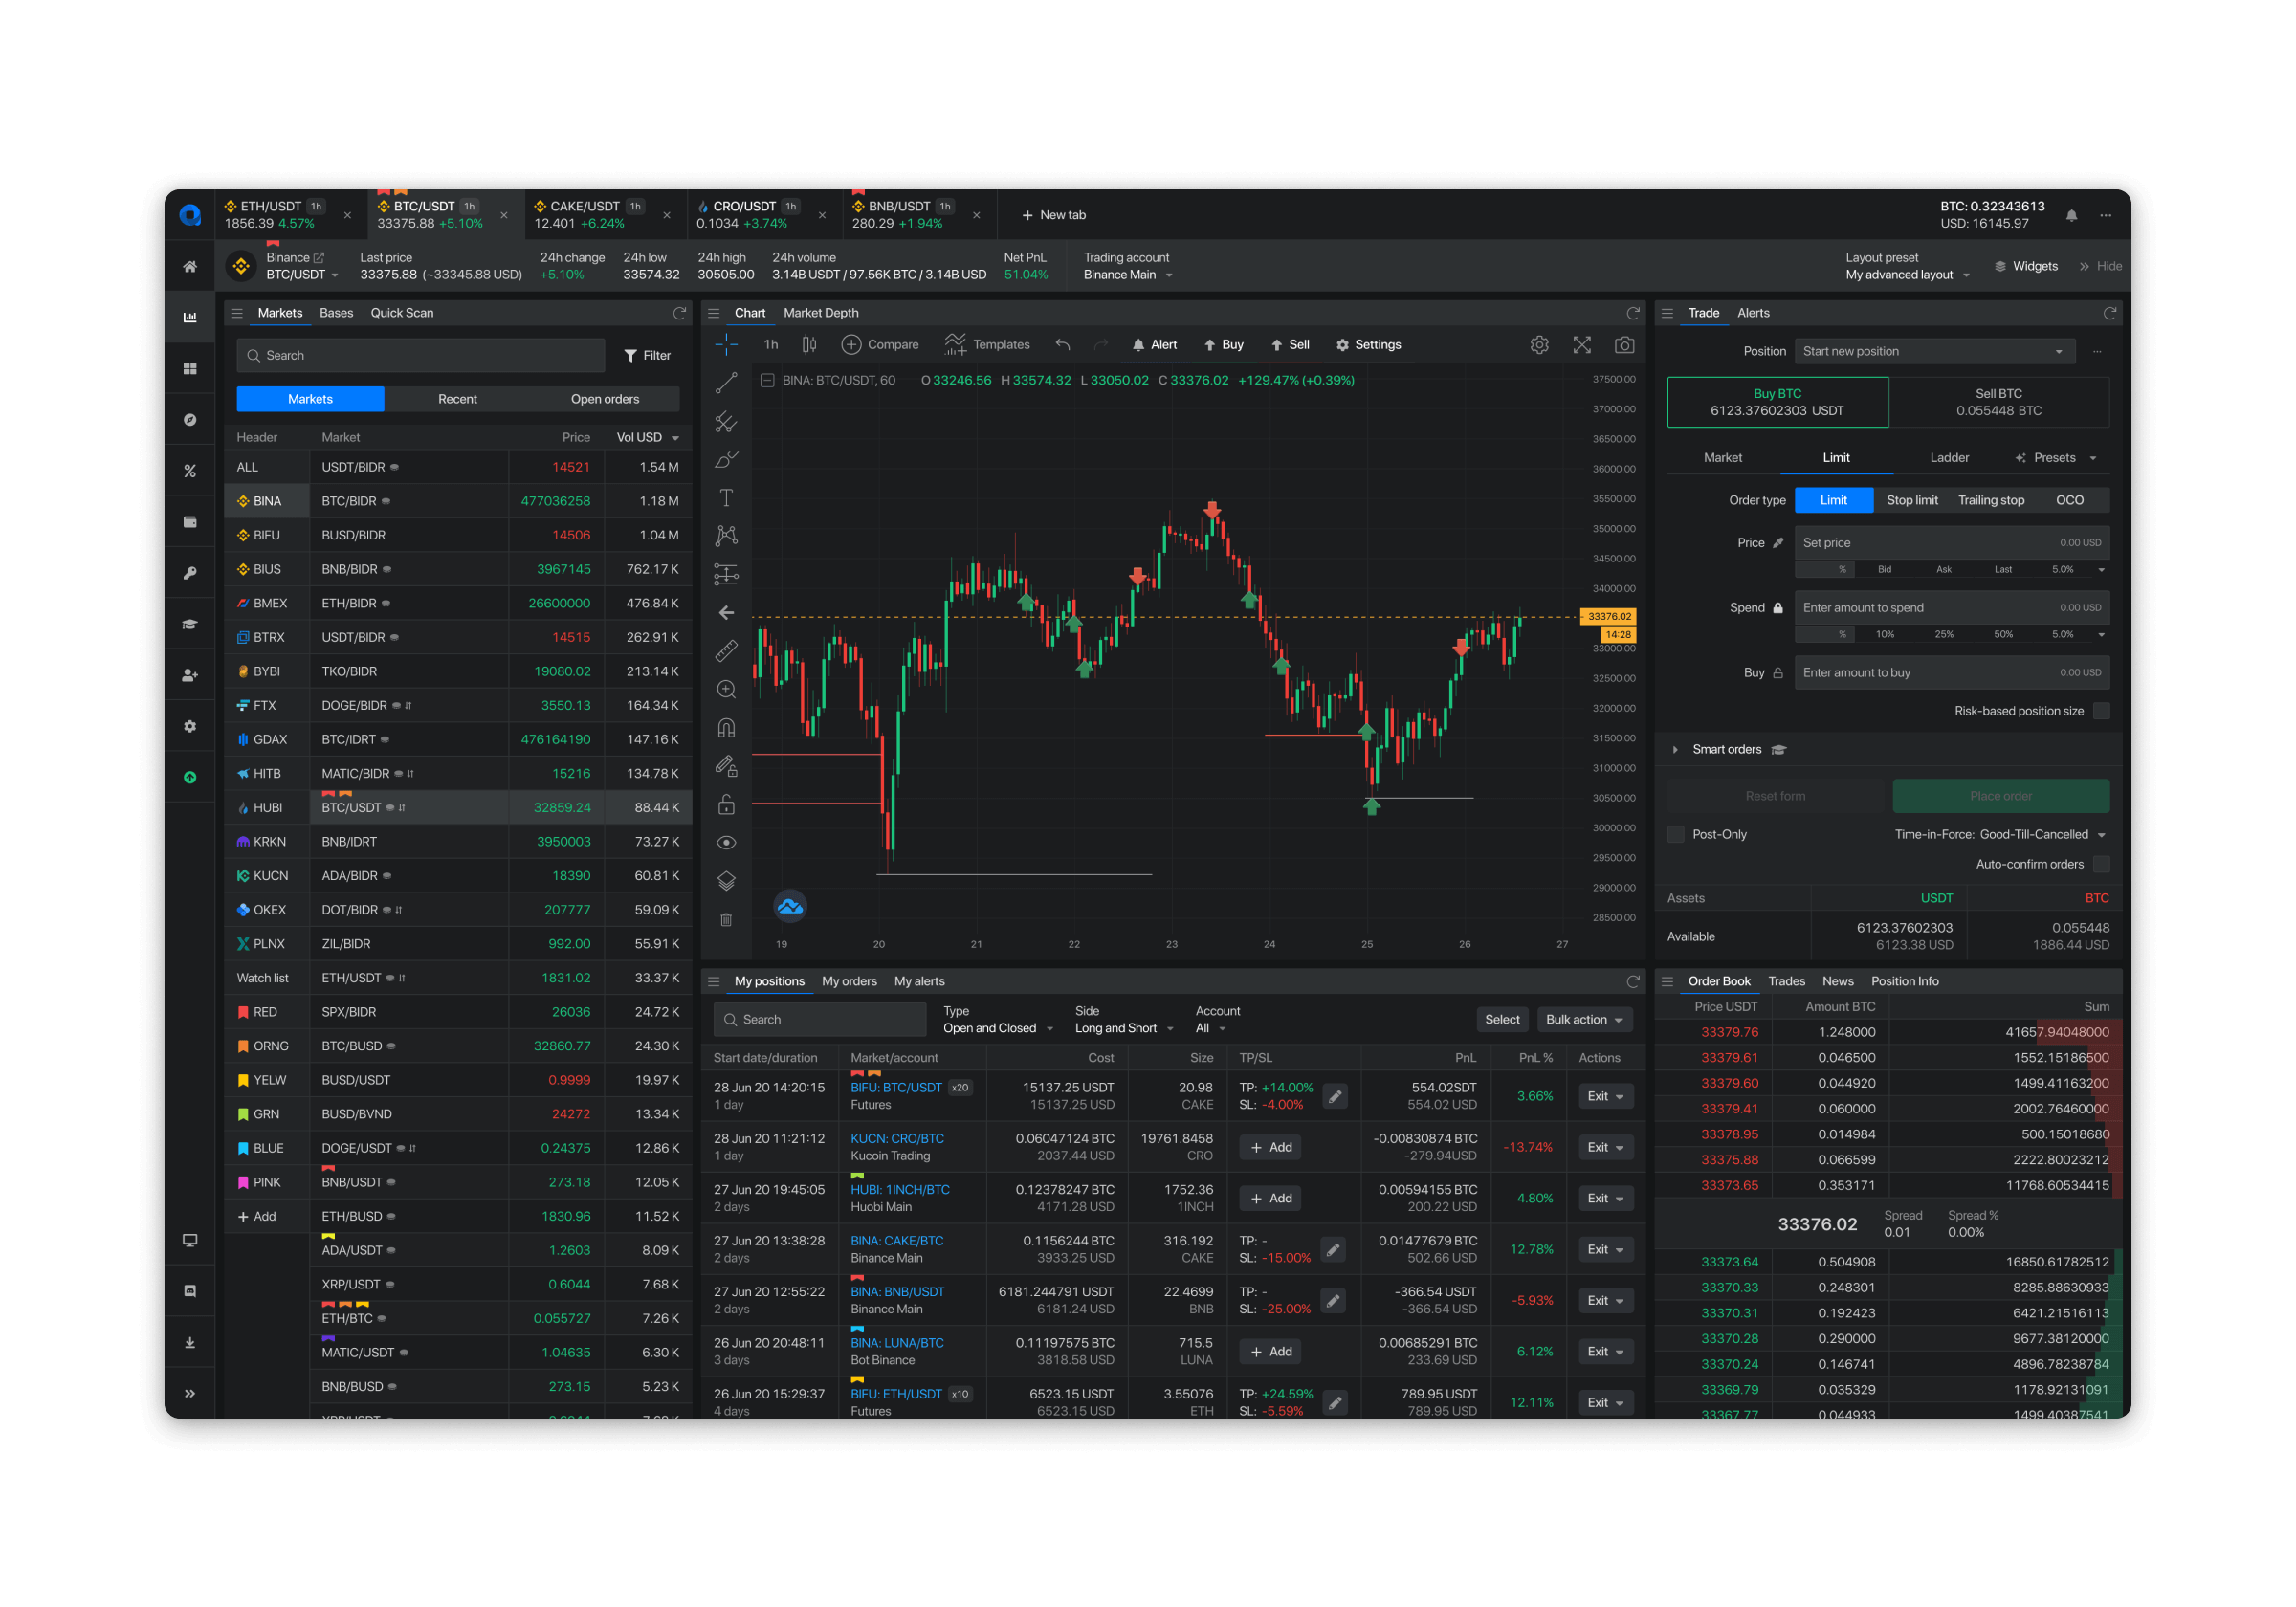Select the crosshair cursor chart tool

tap(727, 344)
